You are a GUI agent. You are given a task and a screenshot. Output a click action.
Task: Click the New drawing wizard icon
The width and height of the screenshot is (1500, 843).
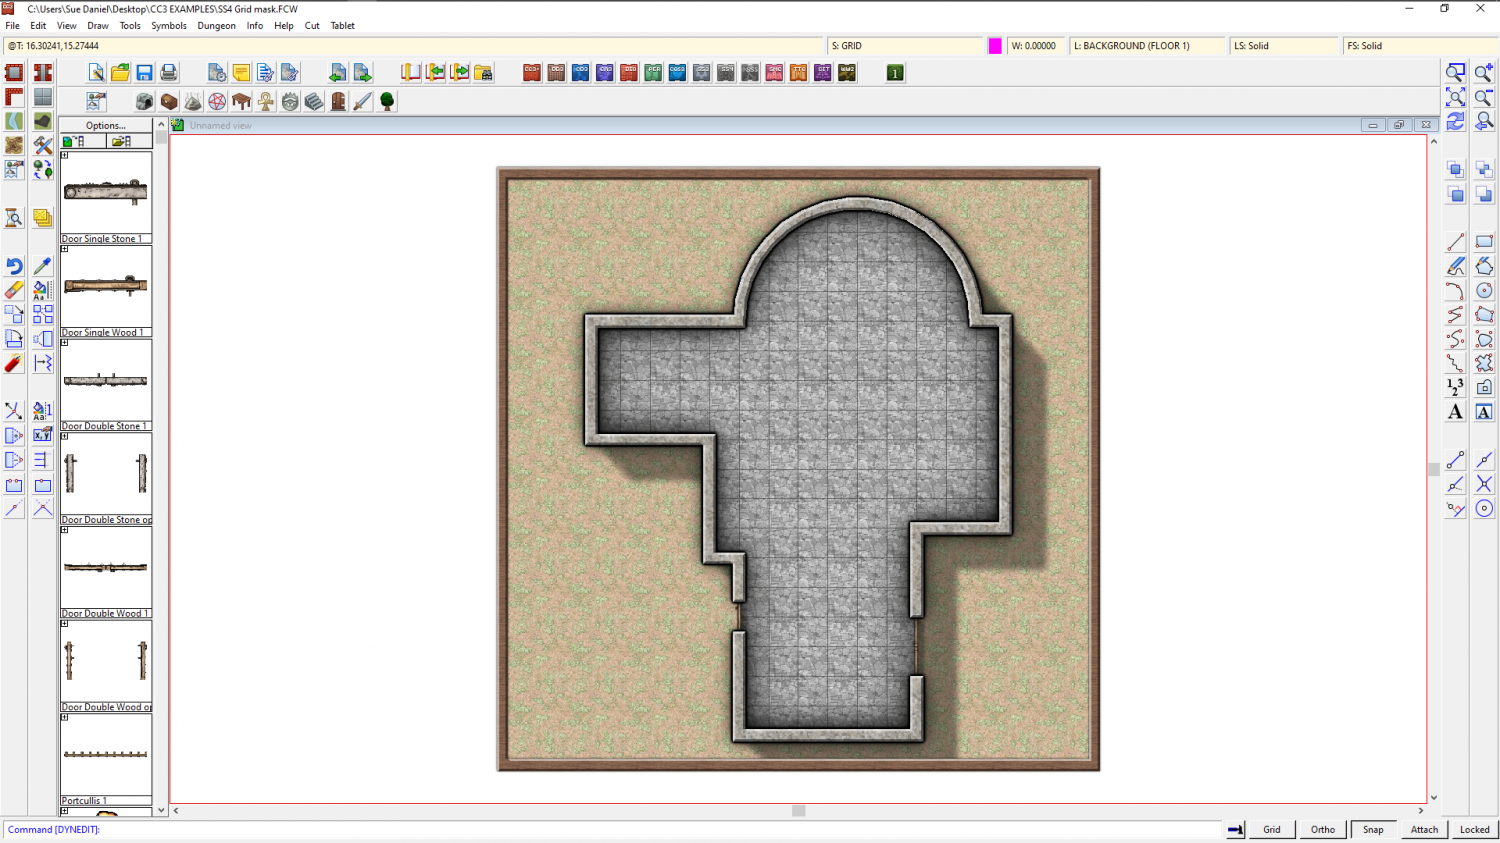point(96,72)
